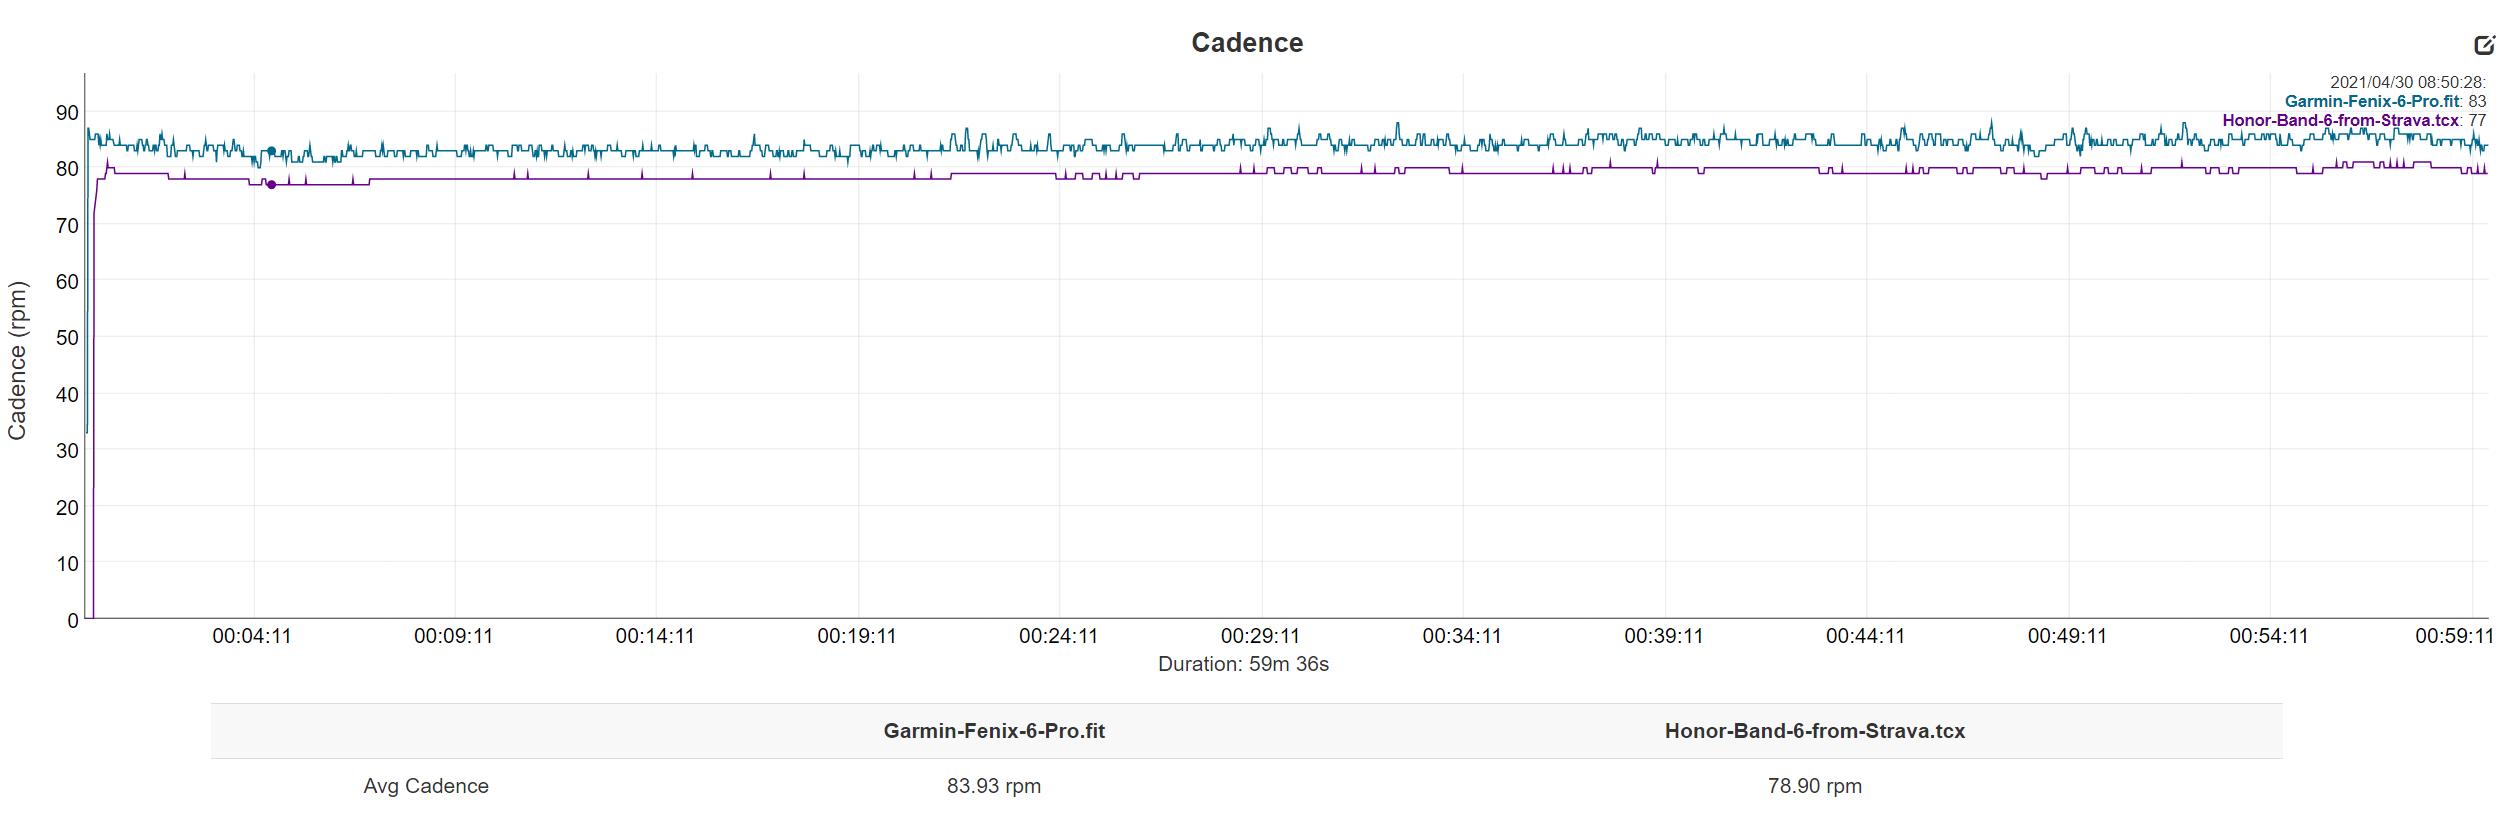The image size is (2503, 829).
Task: Click the Honor-Band-6-from-Strava.tcx table column header
Action: tap(1814, 731)
